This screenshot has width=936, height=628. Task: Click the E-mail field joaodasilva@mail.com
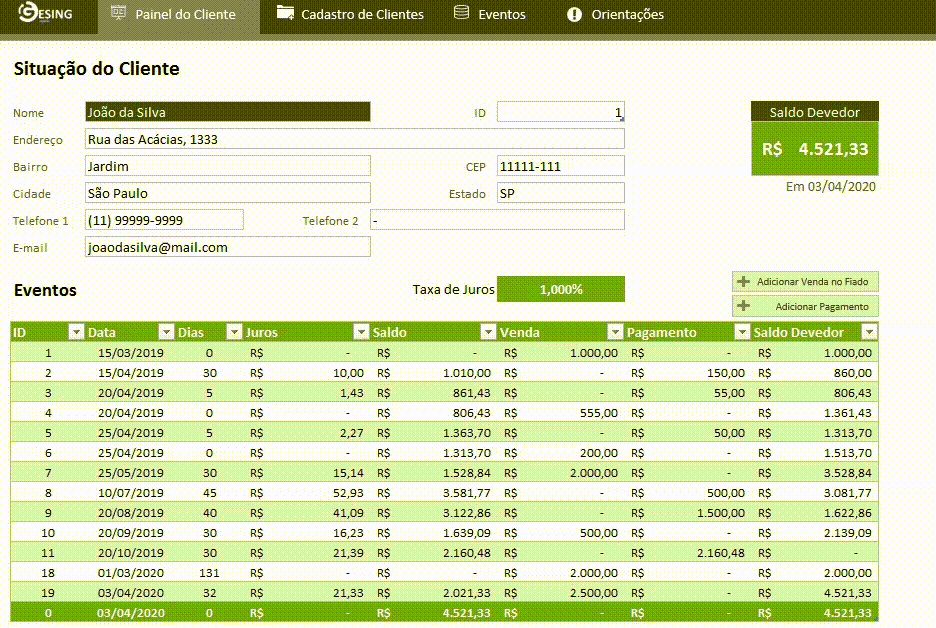click(x=227, y=247)
